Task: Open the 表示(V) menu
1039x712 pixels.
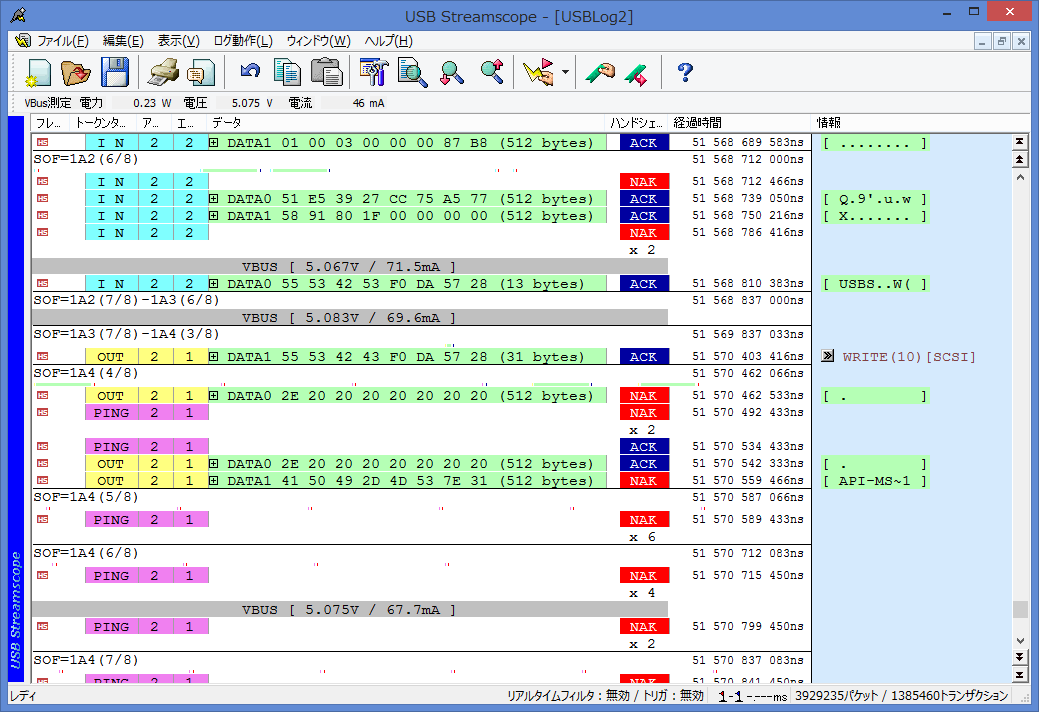Action: point(179,41)
